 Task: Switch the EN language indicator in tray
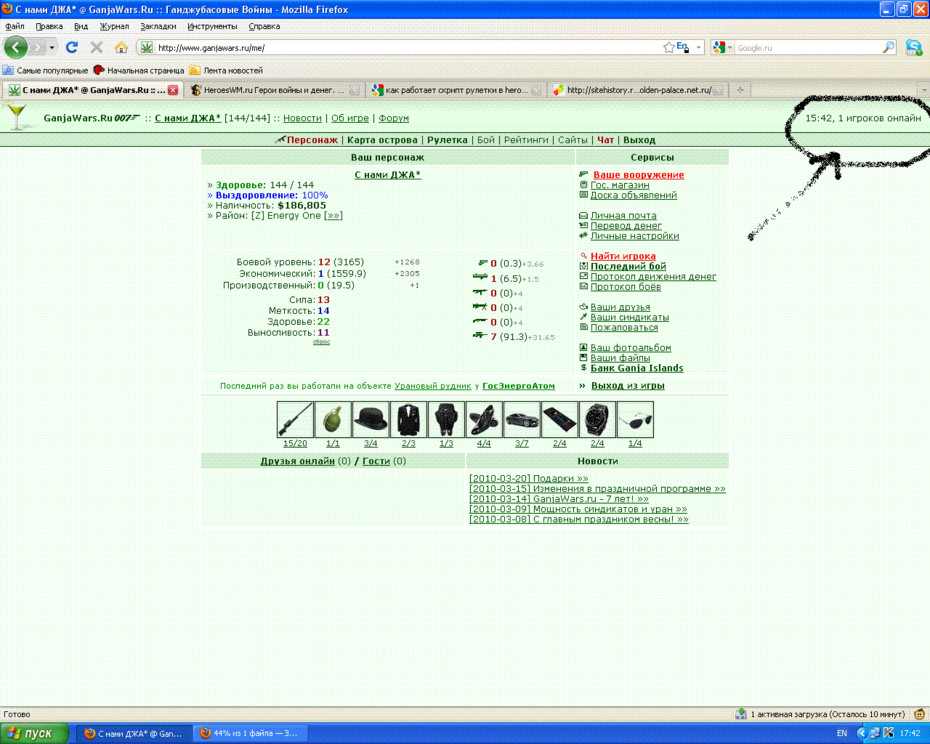(x=842, y=733)
